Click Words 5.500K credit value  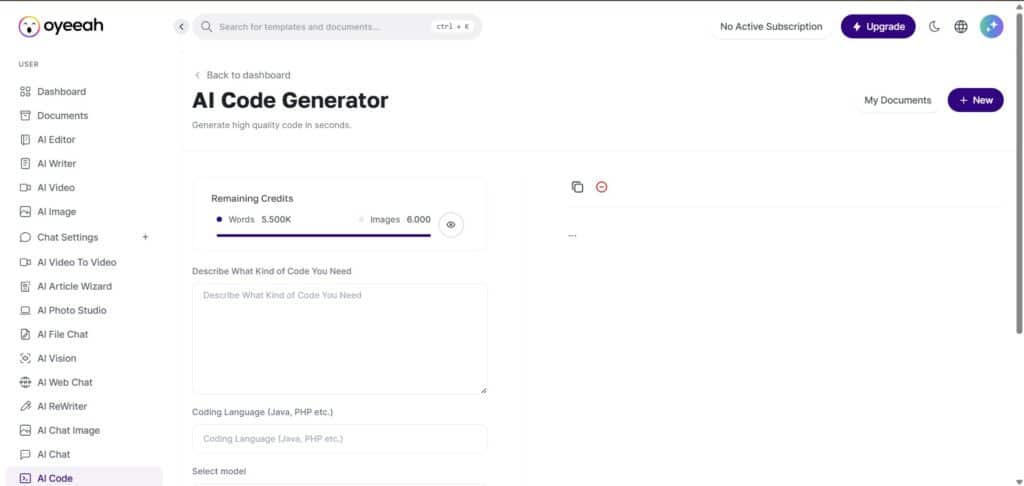tap(276, 219)
